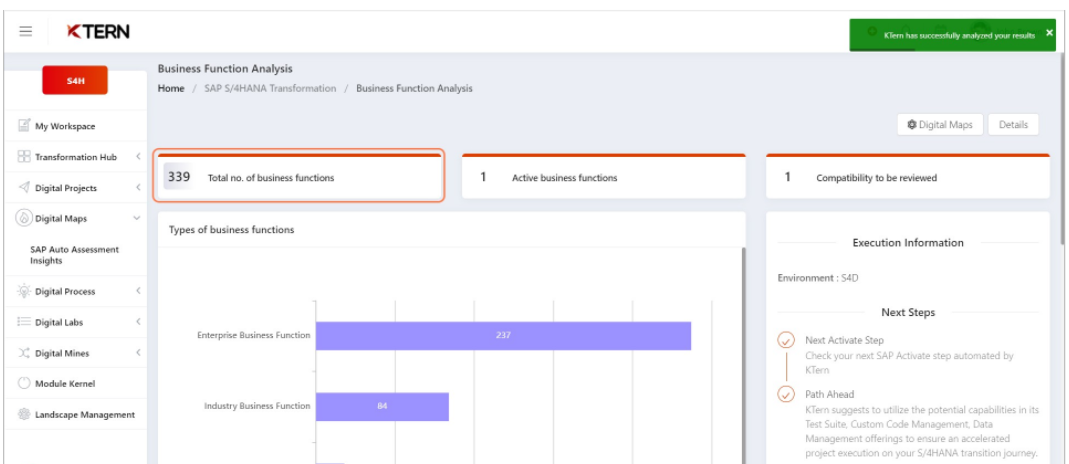Open SAP S/4HANA Transformation breadcrumb

point(270,89)
